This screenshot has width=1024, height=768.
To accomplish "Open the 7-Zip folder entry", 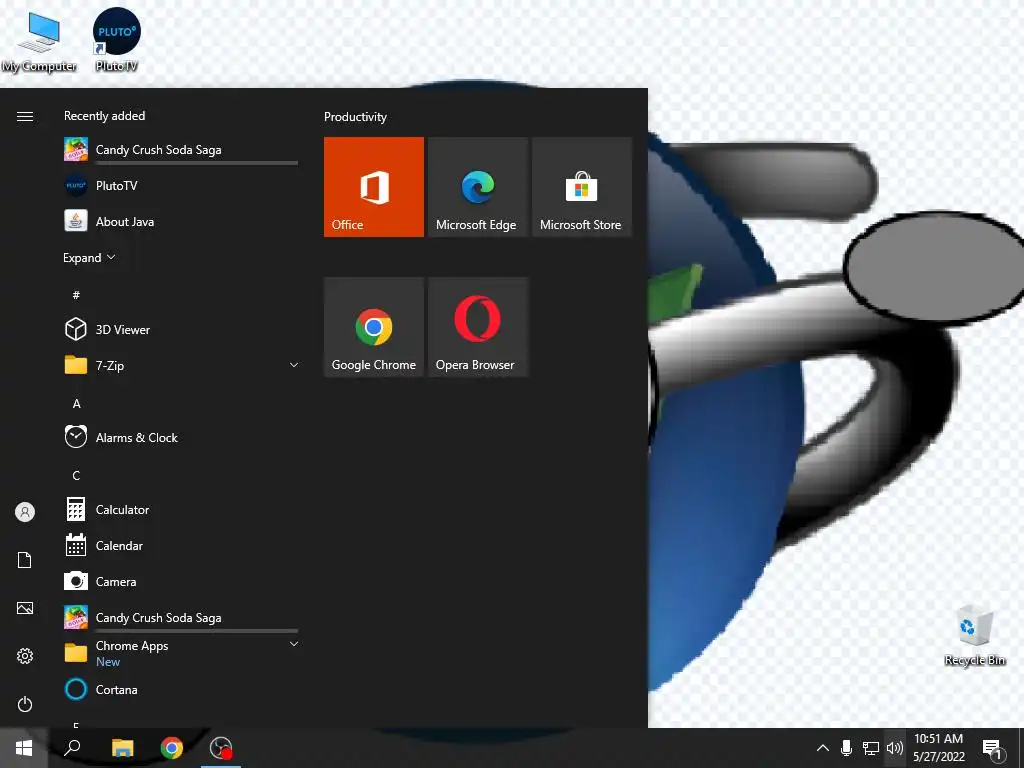I will point(181,366).
